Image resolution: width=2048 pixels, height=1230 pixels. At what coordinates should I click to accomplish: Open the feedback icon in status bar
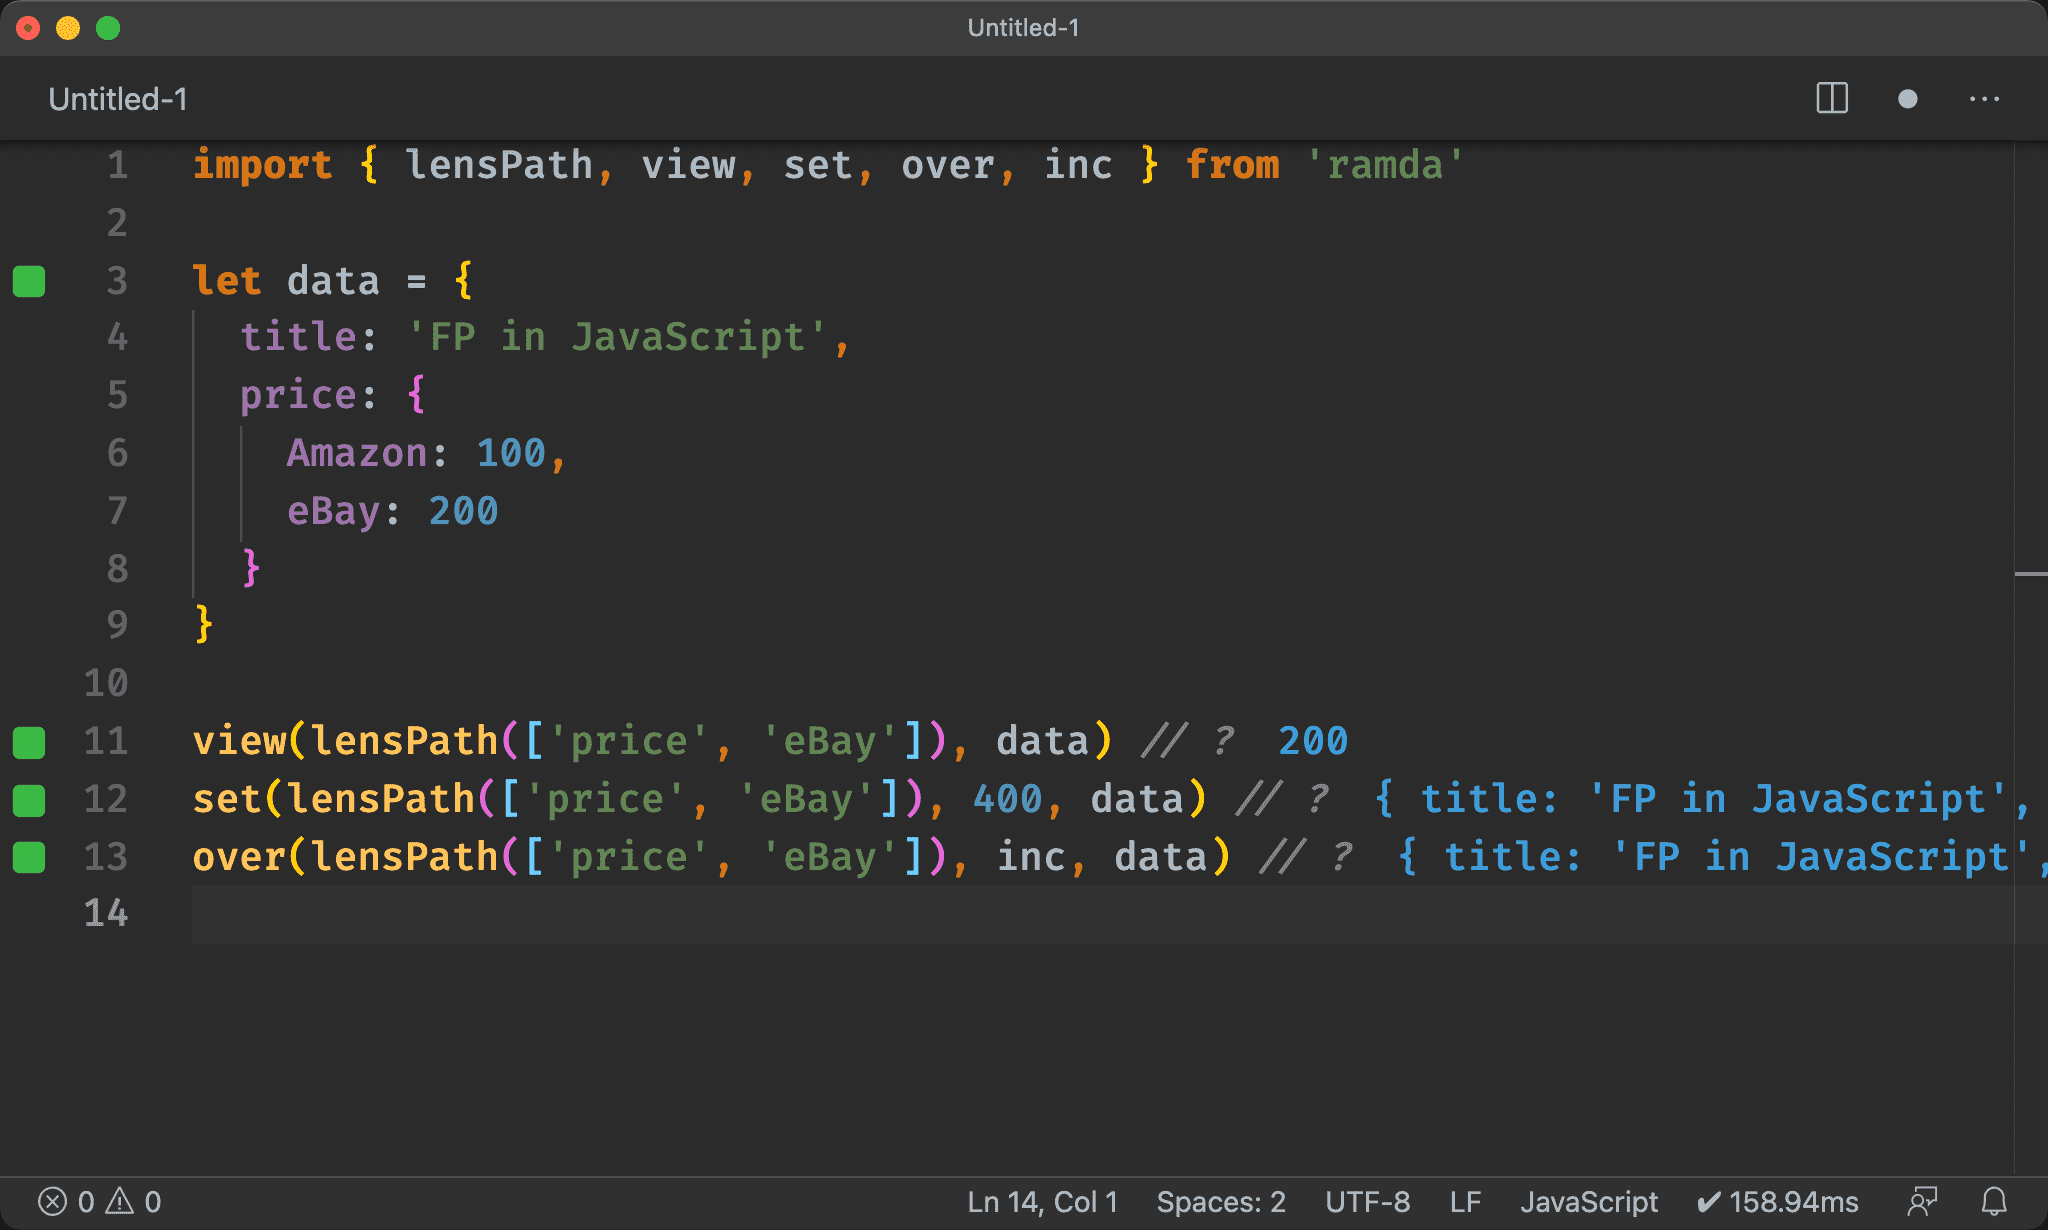pos(1922,1201)
